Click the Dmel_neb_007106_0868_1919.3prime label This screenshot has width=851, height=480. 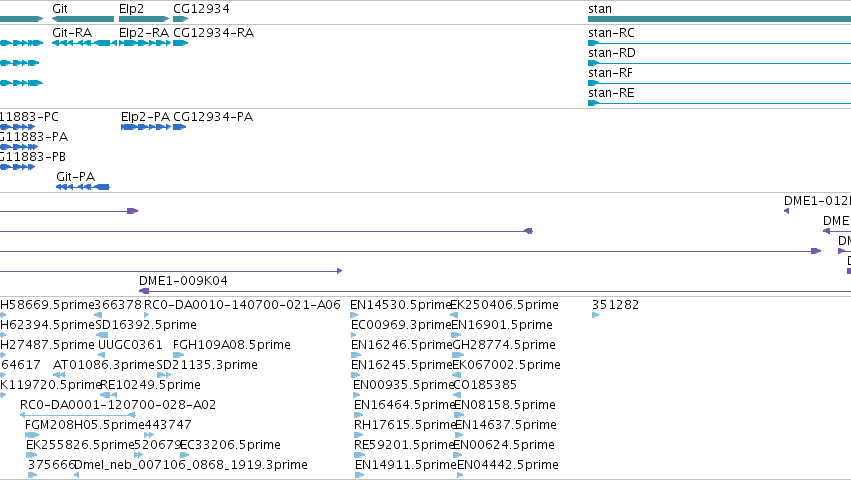pyautogui.click(x=190, y=465)
